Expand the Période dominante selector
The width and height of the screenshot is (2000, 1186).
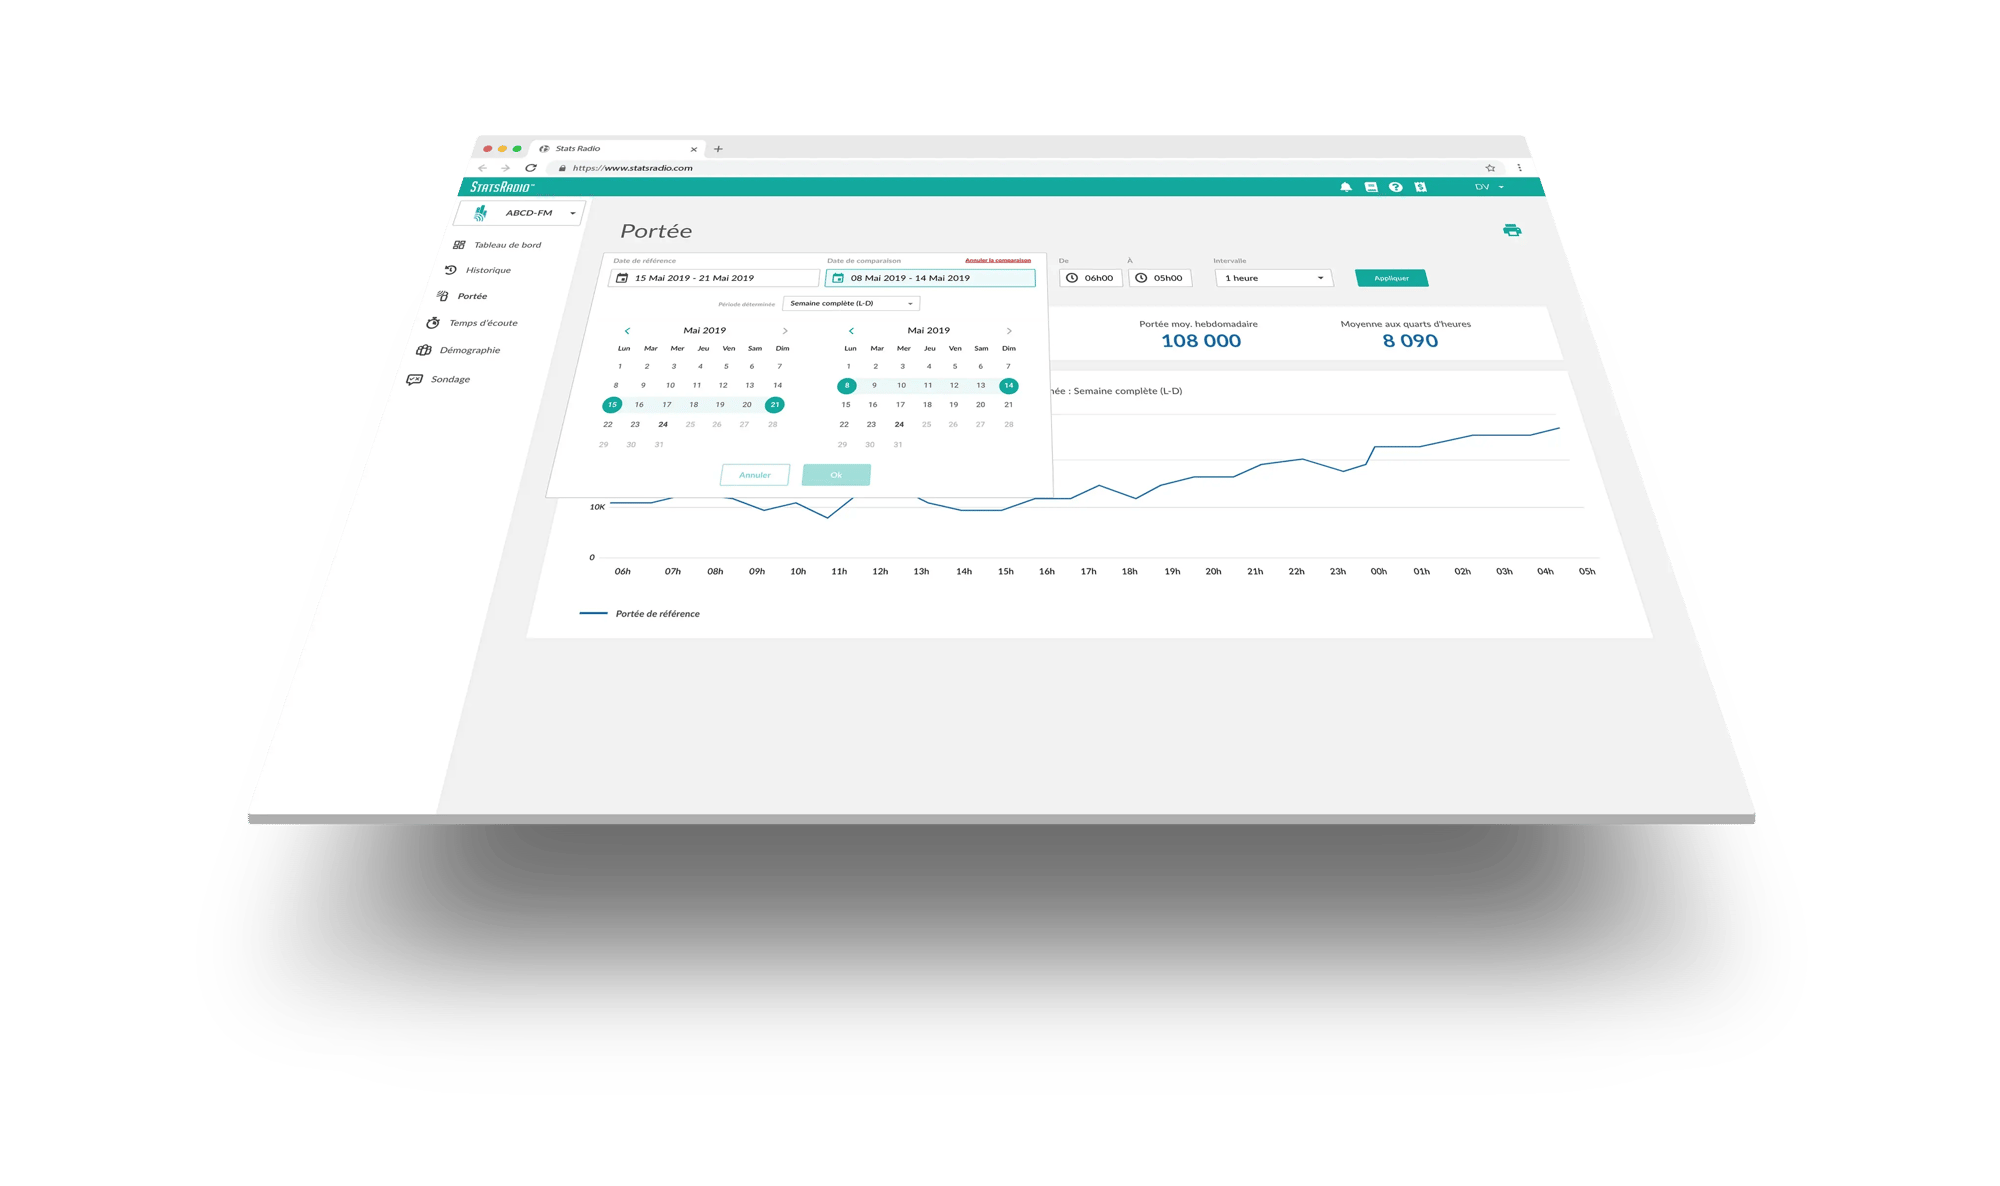854,305
